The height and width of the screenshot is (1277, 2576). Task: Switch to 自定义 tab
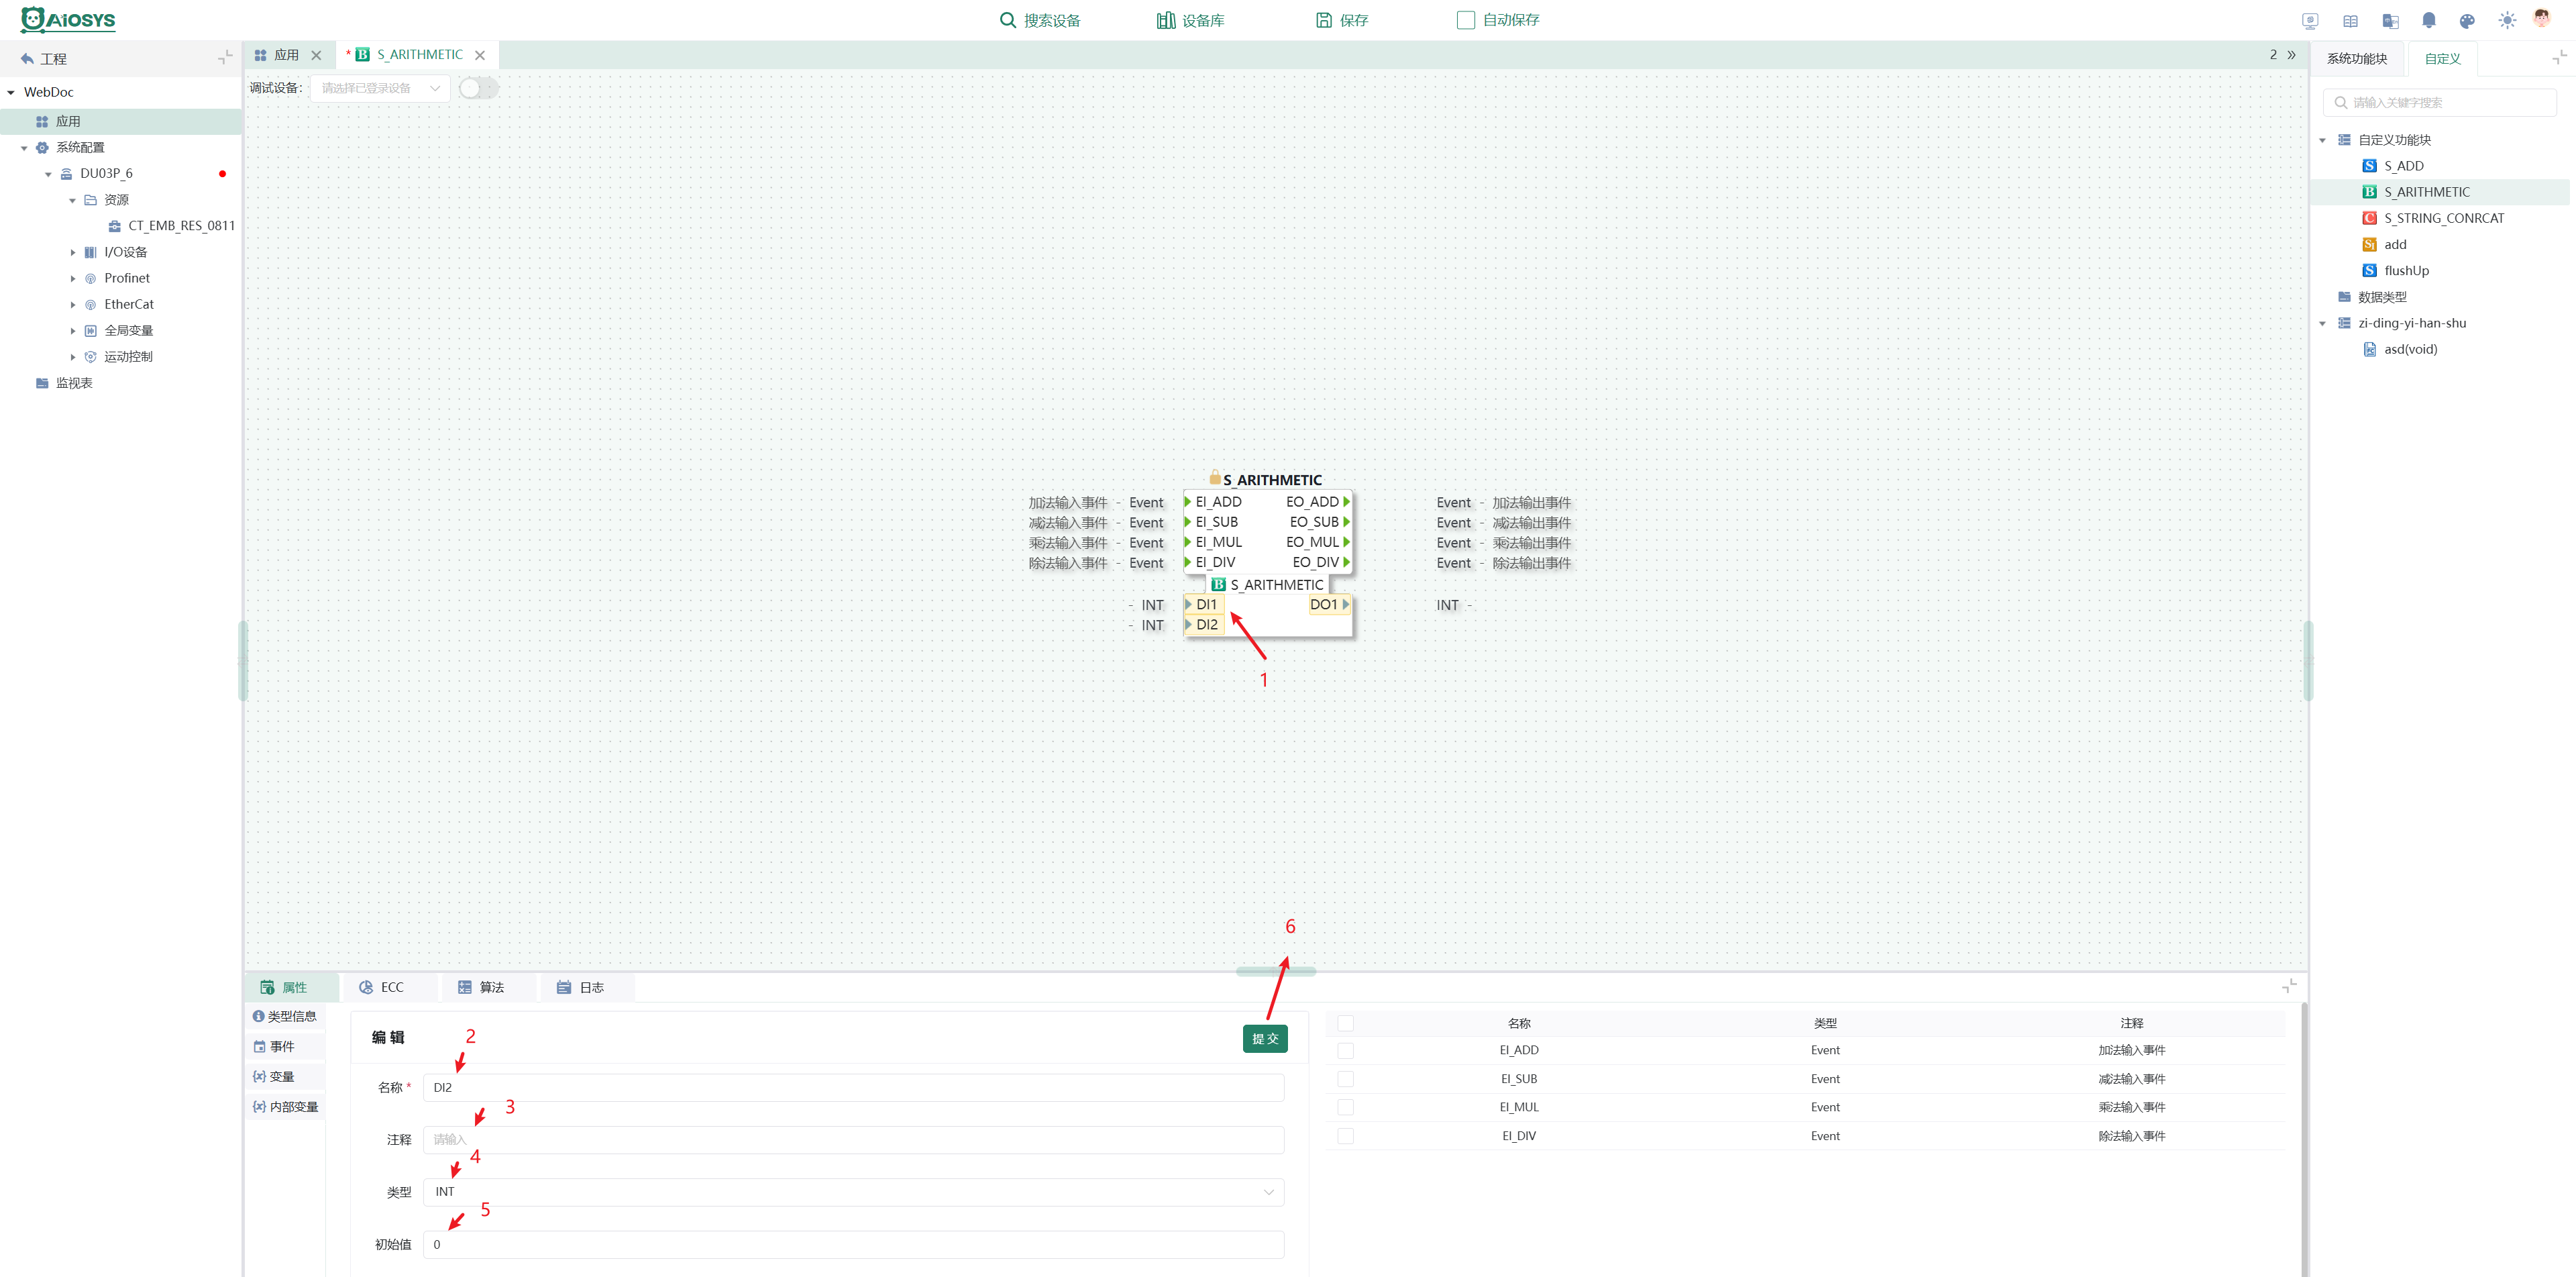2442,58
